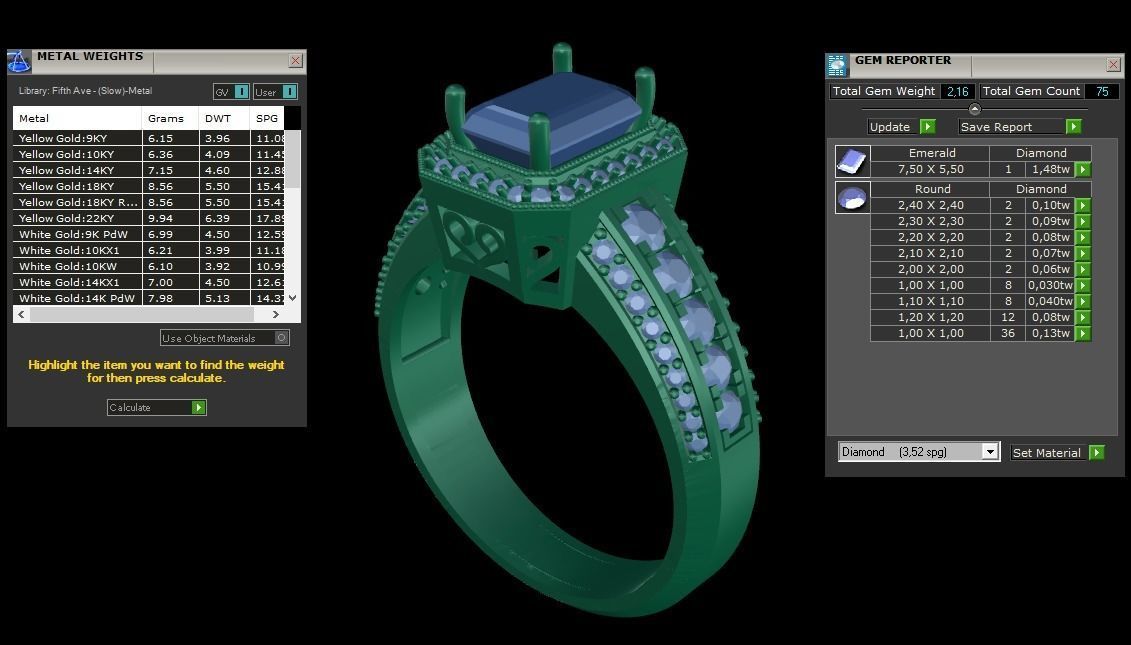Click green arrow beside Set Material
1131x645 pixels.
pos(1096,452)
